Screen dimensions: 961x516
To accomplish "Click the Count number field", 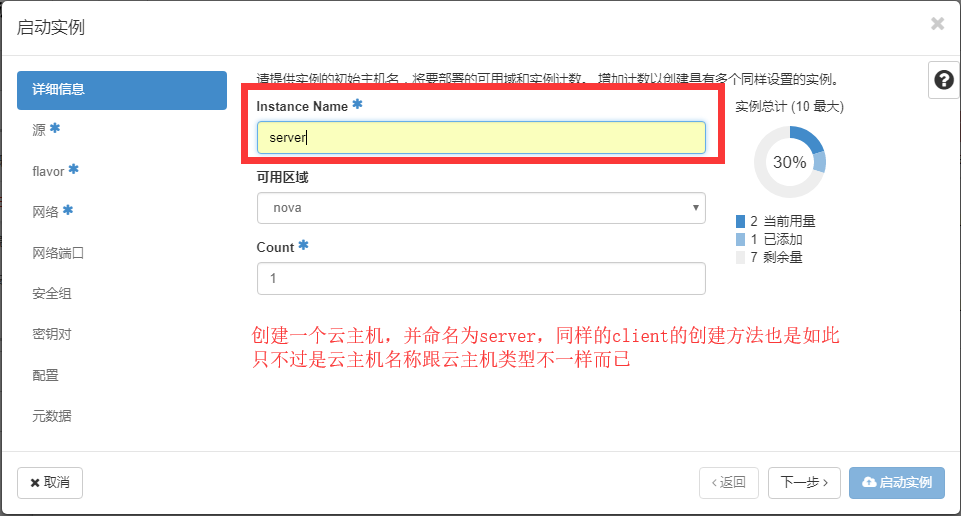I will [481, 278].
